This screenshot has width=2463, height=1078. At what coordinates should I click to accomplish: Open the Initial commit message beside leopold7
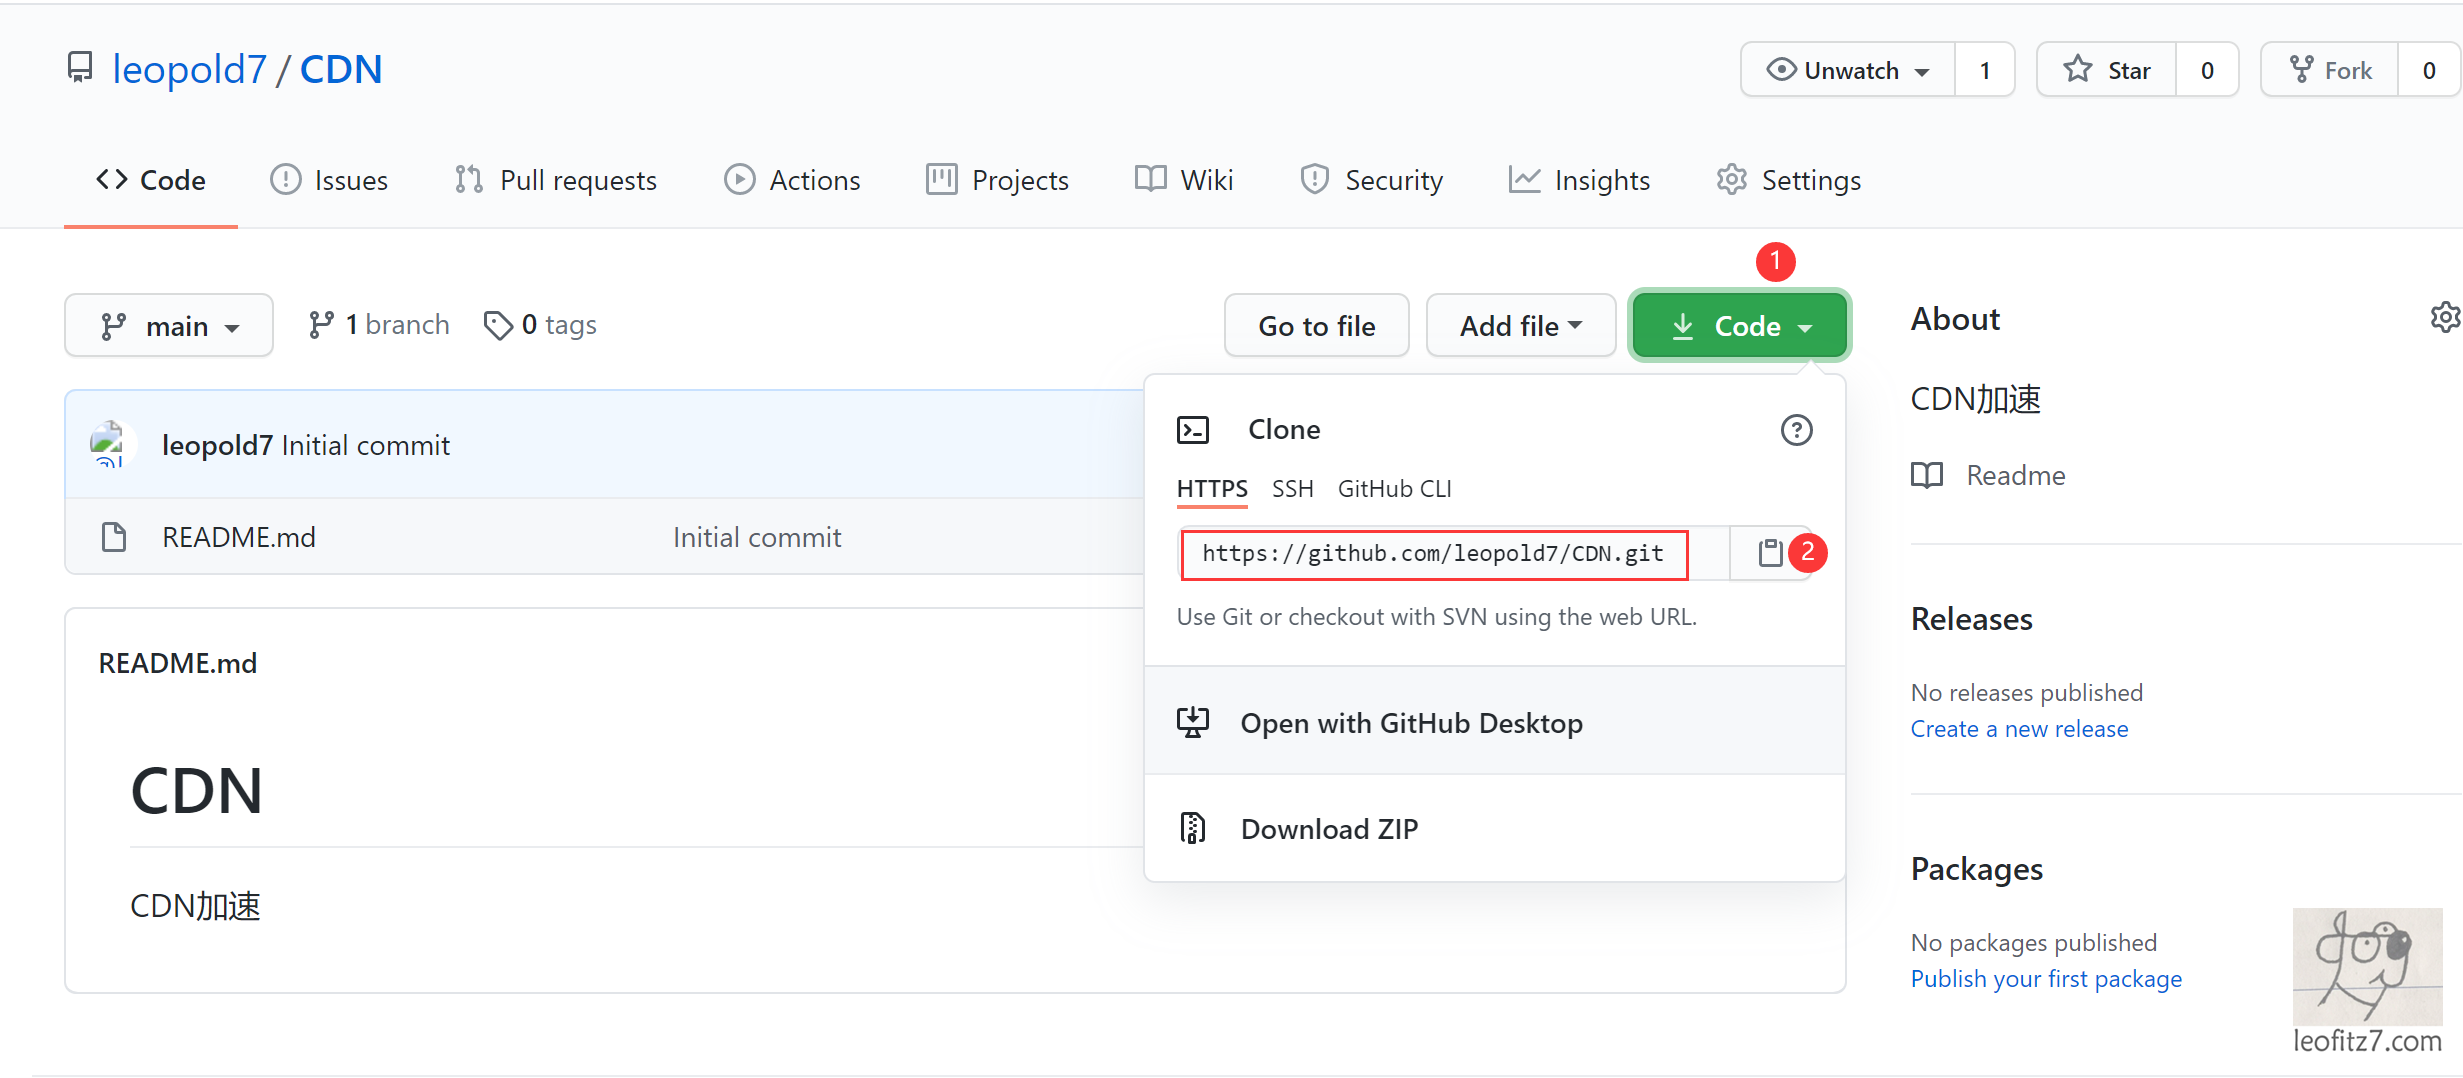[366, 445]
